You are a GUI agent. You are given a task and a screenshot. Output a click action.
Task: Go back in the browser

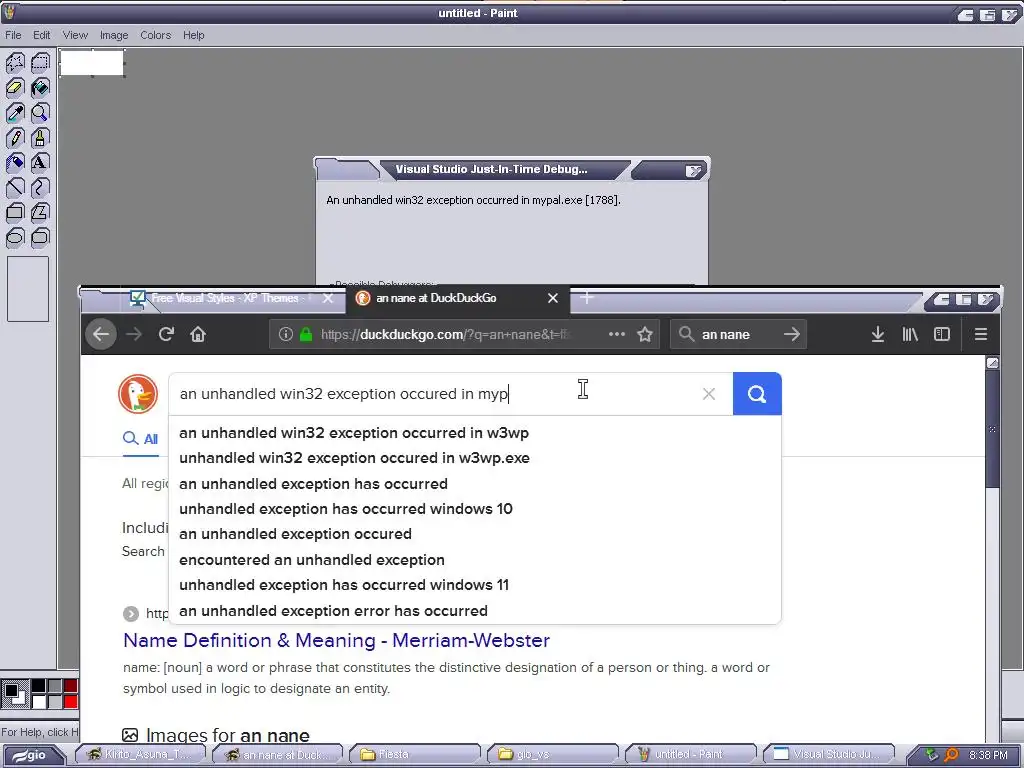(101, 334)
